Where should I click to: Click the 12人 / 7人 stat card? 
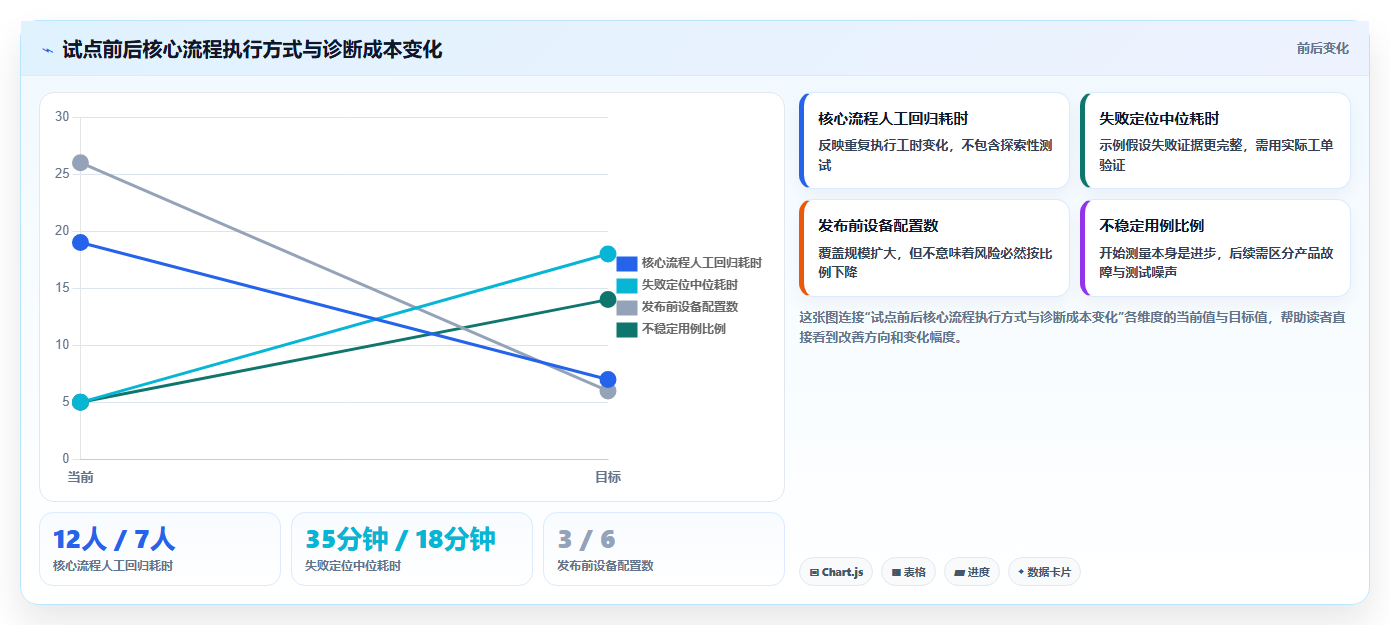click(160, 549)
